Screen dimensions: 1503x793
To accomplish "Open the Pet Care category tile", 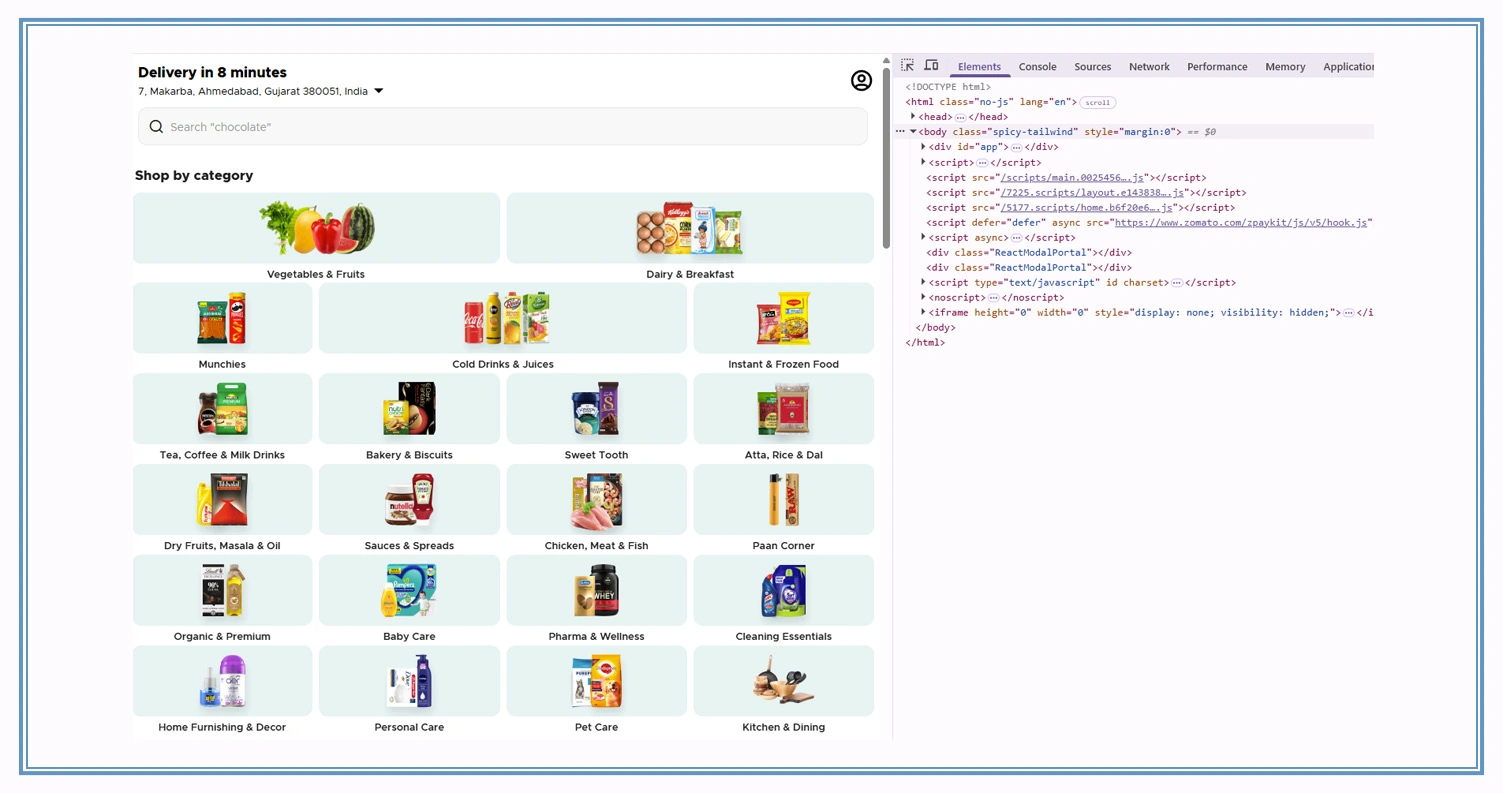I will coord(596,681).
